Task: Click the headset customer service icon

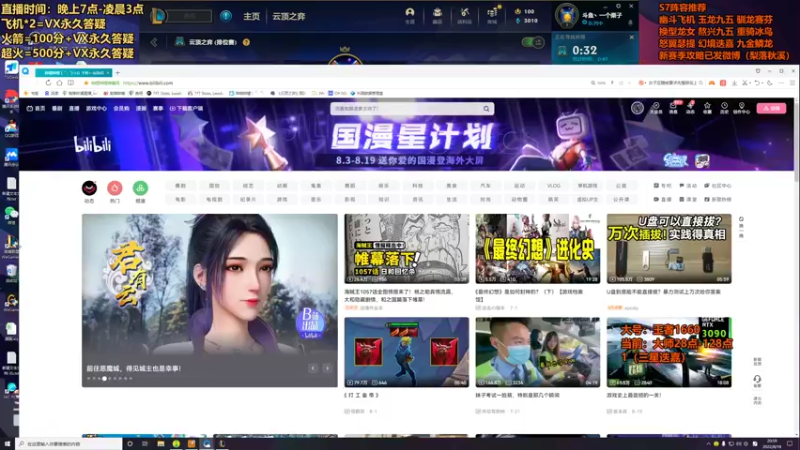Action: [757, 381]
